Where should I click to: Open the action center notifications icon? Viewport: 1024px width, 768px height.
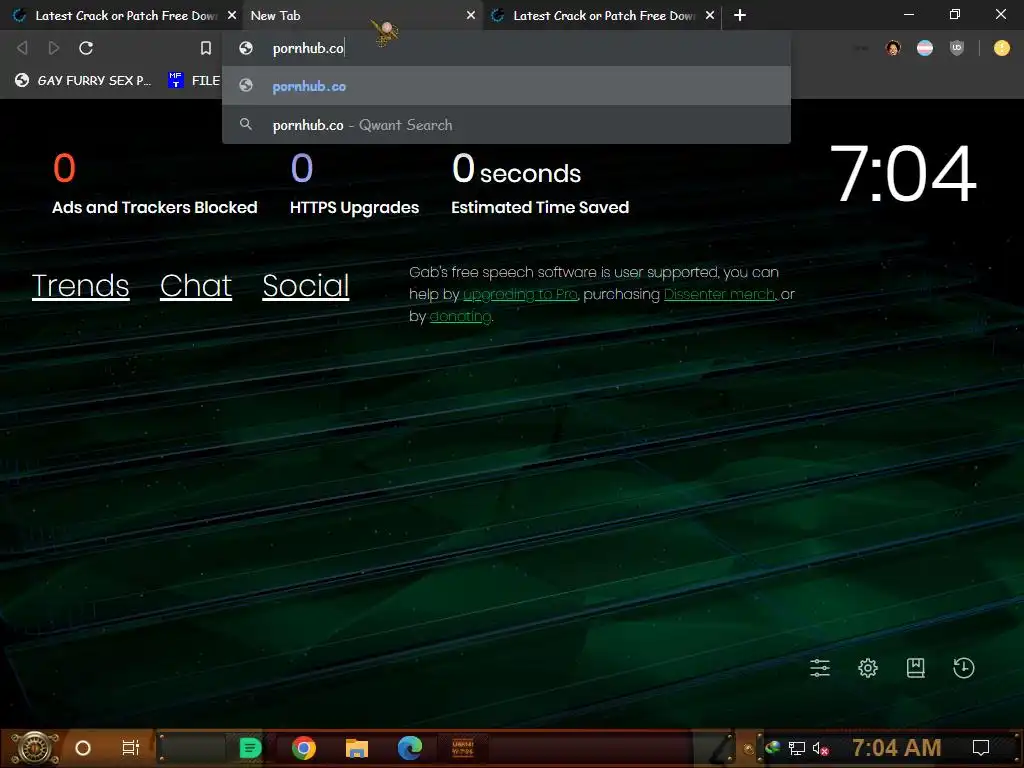pos(981,748)
